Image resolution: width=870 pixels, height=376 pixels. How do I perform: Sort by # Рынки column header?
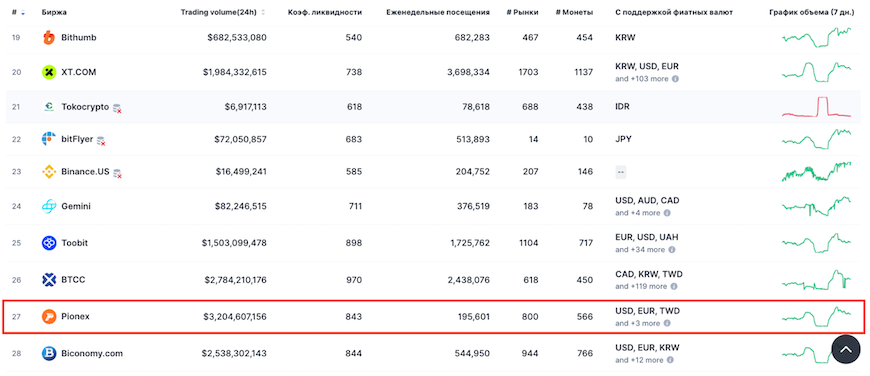[522, 12]
